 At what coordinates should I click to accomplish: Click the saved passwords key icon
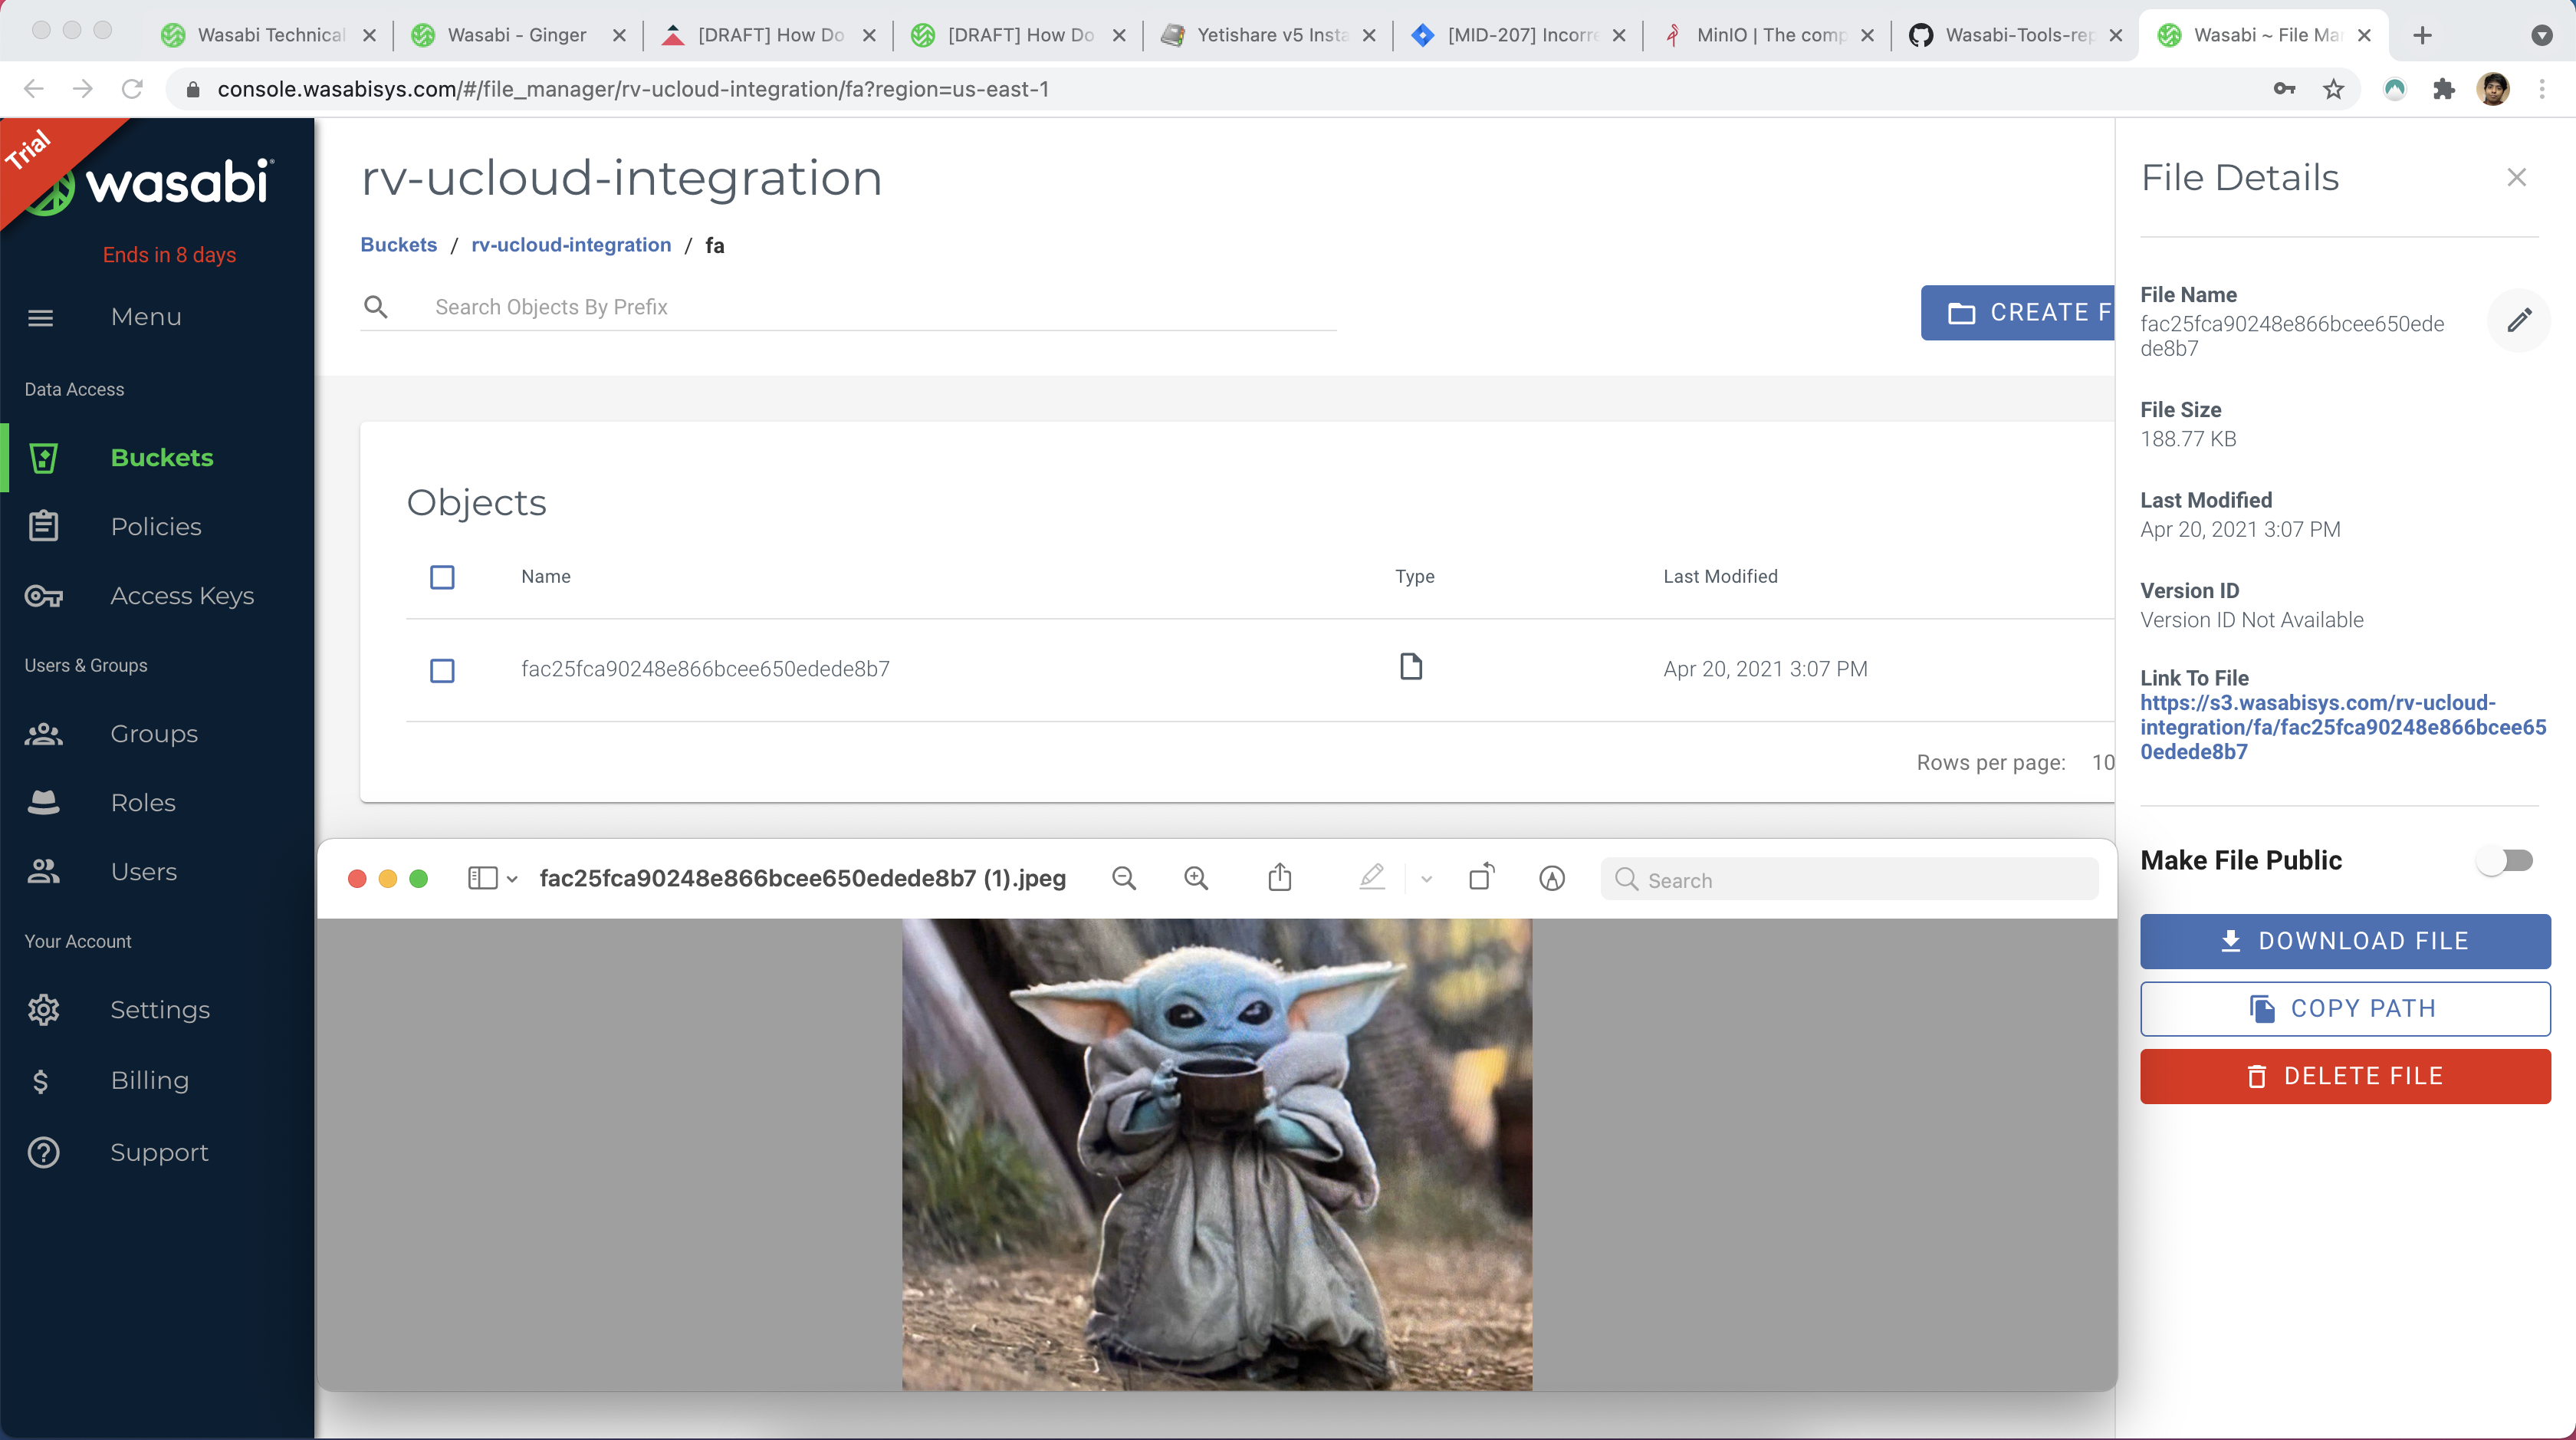(2284, 89)
